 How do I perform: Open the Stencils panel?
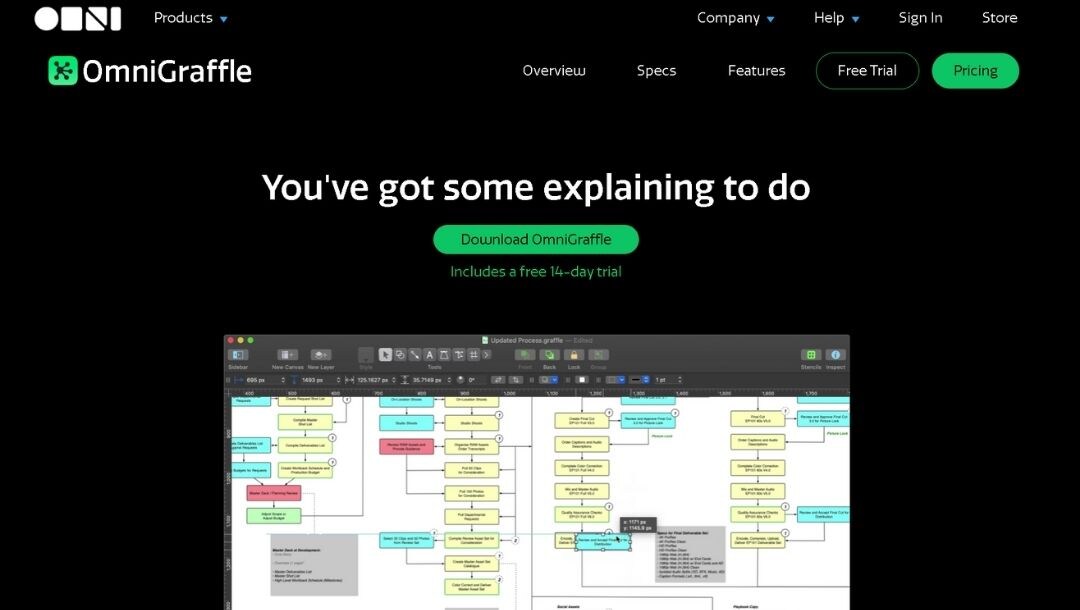(x=810, y=355)
